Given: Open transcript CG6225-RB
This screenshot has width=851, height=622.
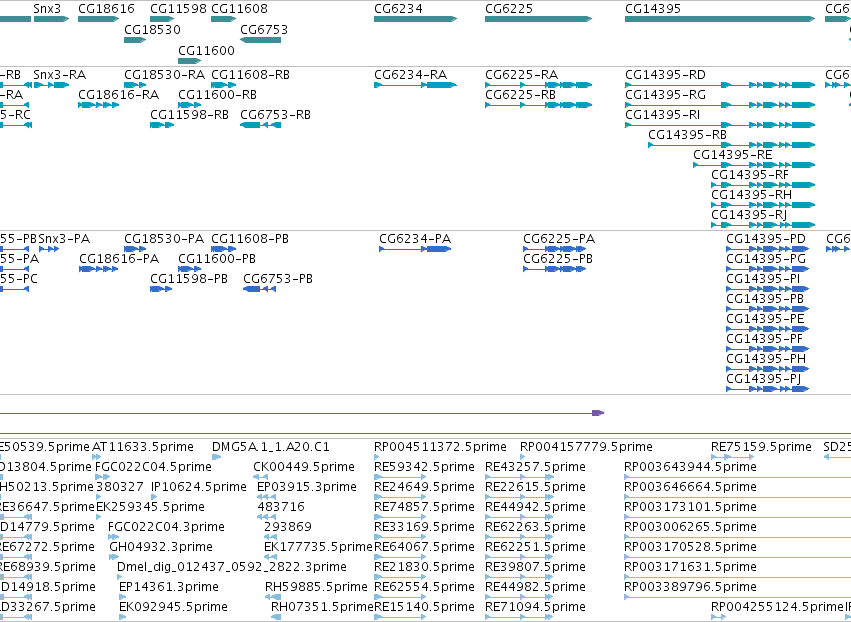Looking at the screenshot, I should click(520, 95).
